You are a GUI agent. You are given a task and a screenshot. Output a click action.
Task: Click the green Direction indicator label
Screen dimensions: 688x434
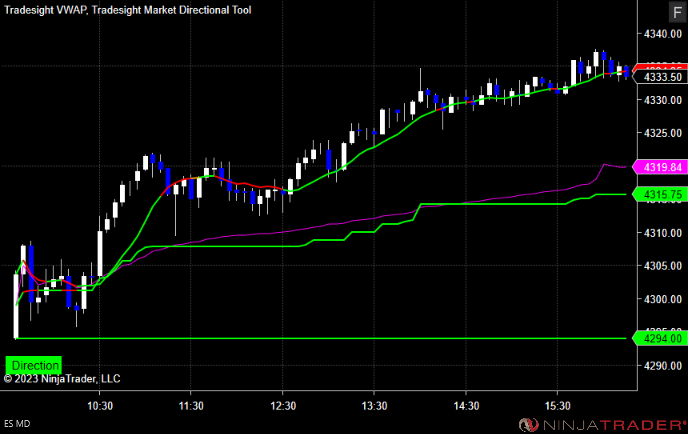33,365
